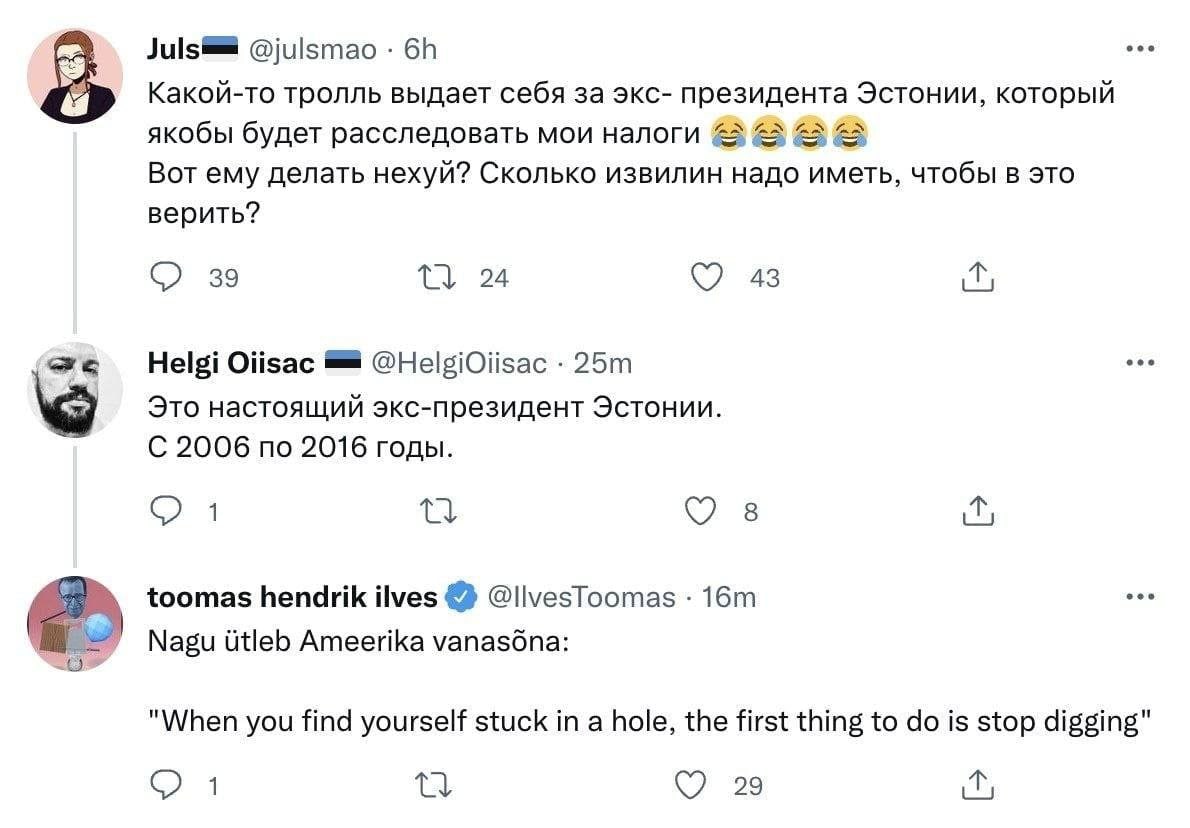Share Helgi Oiisac's tweet
This screenshot has height=828, width=1190.
(x=976, y=512)
